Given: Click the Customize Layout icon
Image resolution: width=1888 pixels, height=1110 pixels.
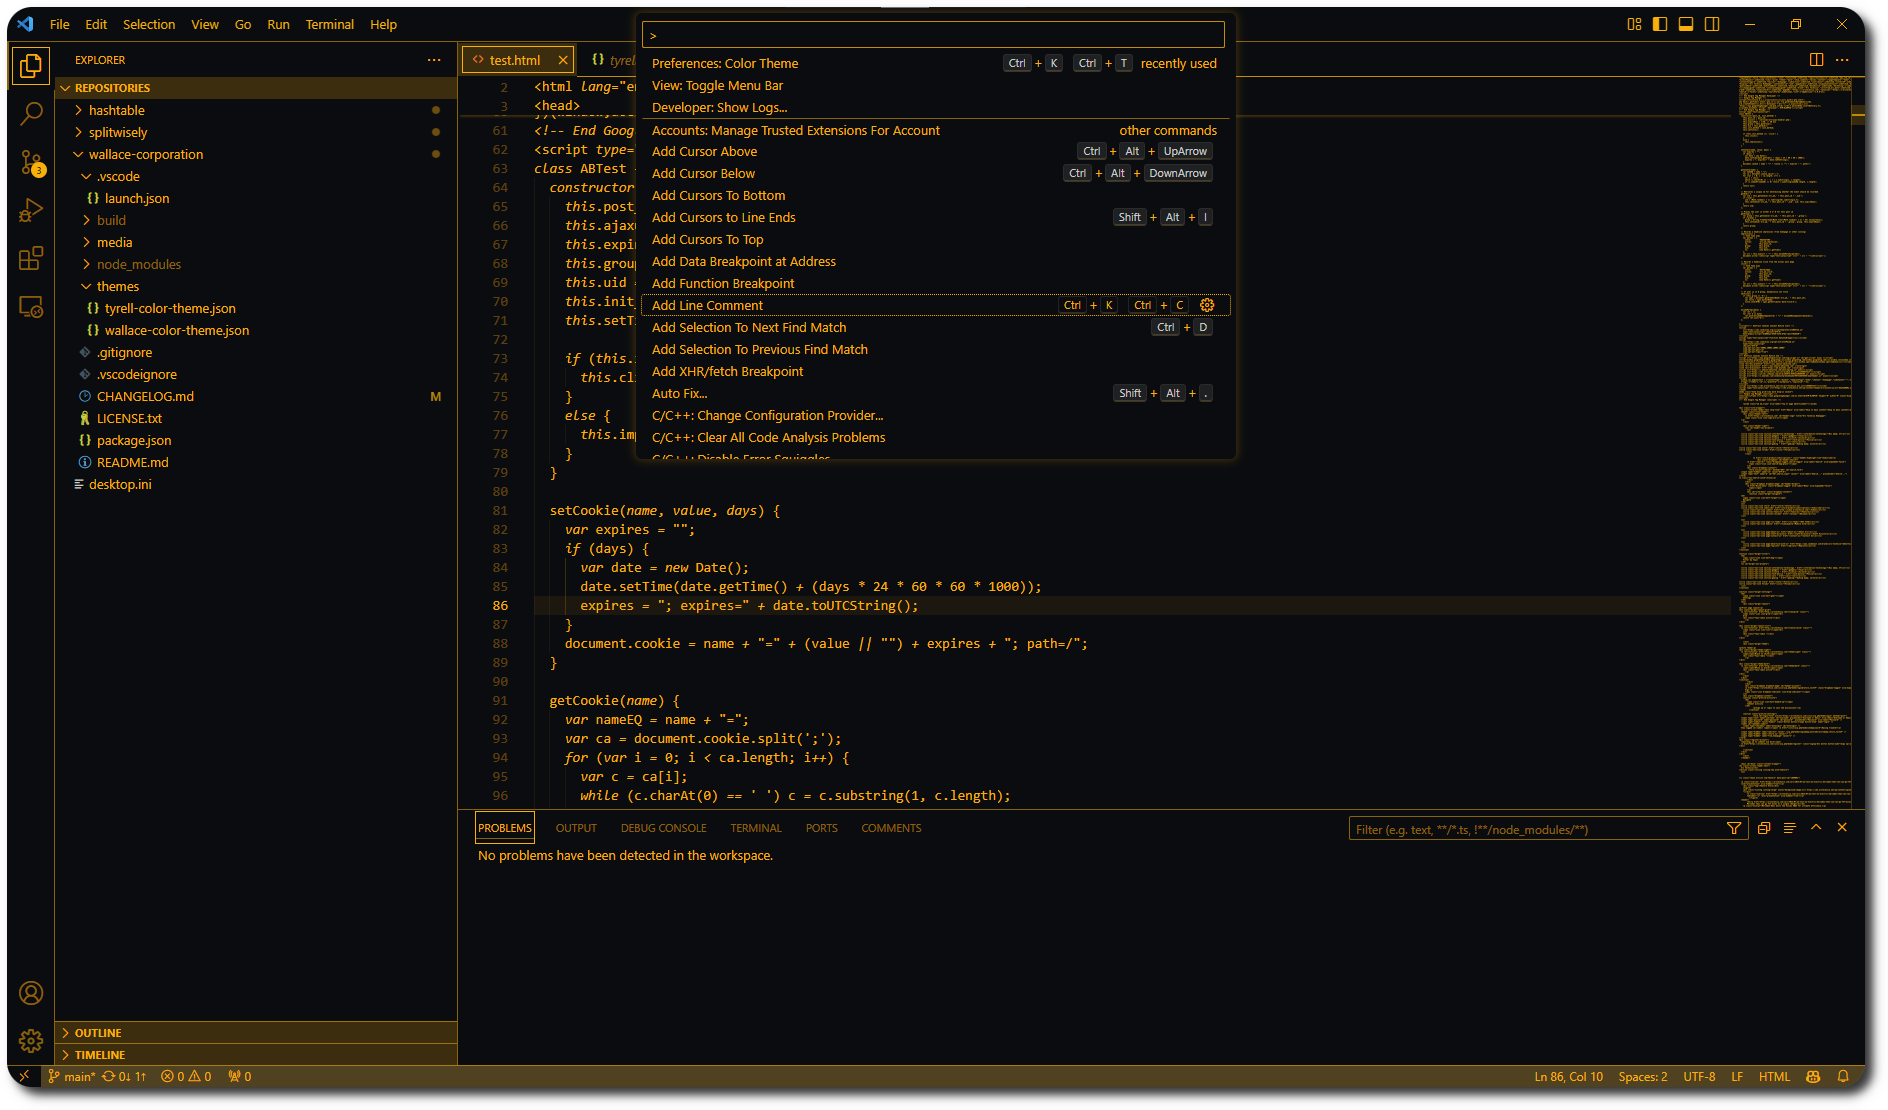Looking at the screenshot, I should pos(1634,24).
